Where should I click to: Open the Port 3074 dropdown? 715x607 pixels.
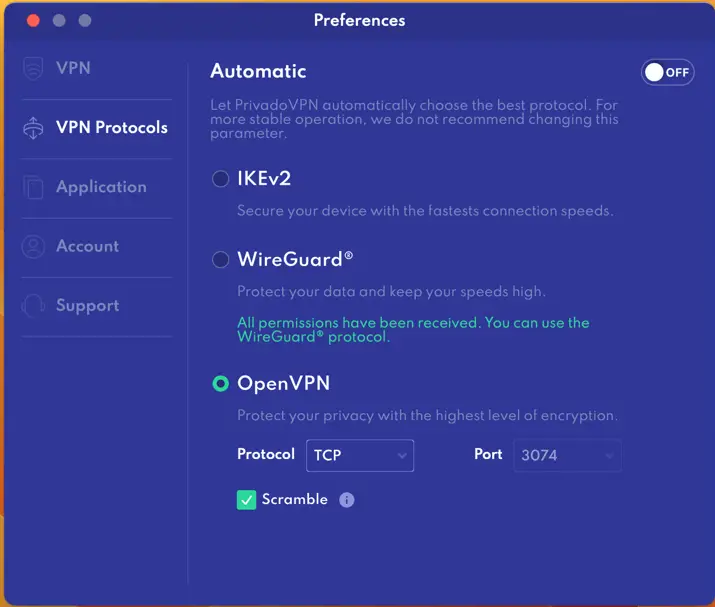pos(567,455)
